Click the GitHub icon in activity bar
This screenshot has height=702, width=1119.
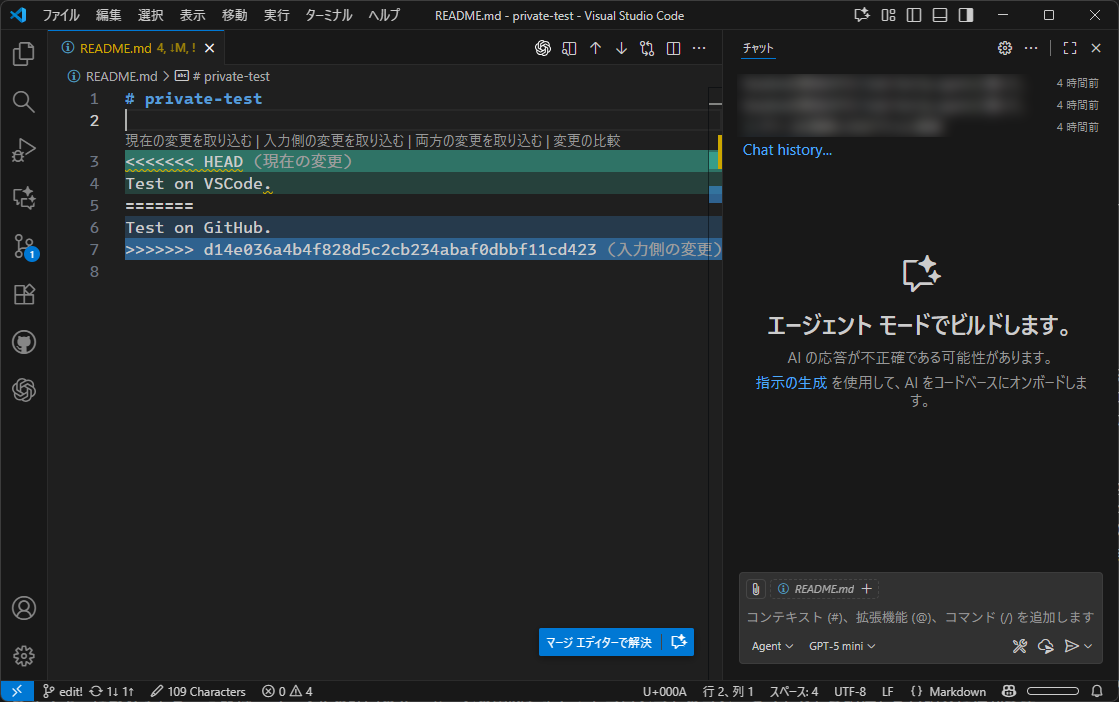point(24,343)
